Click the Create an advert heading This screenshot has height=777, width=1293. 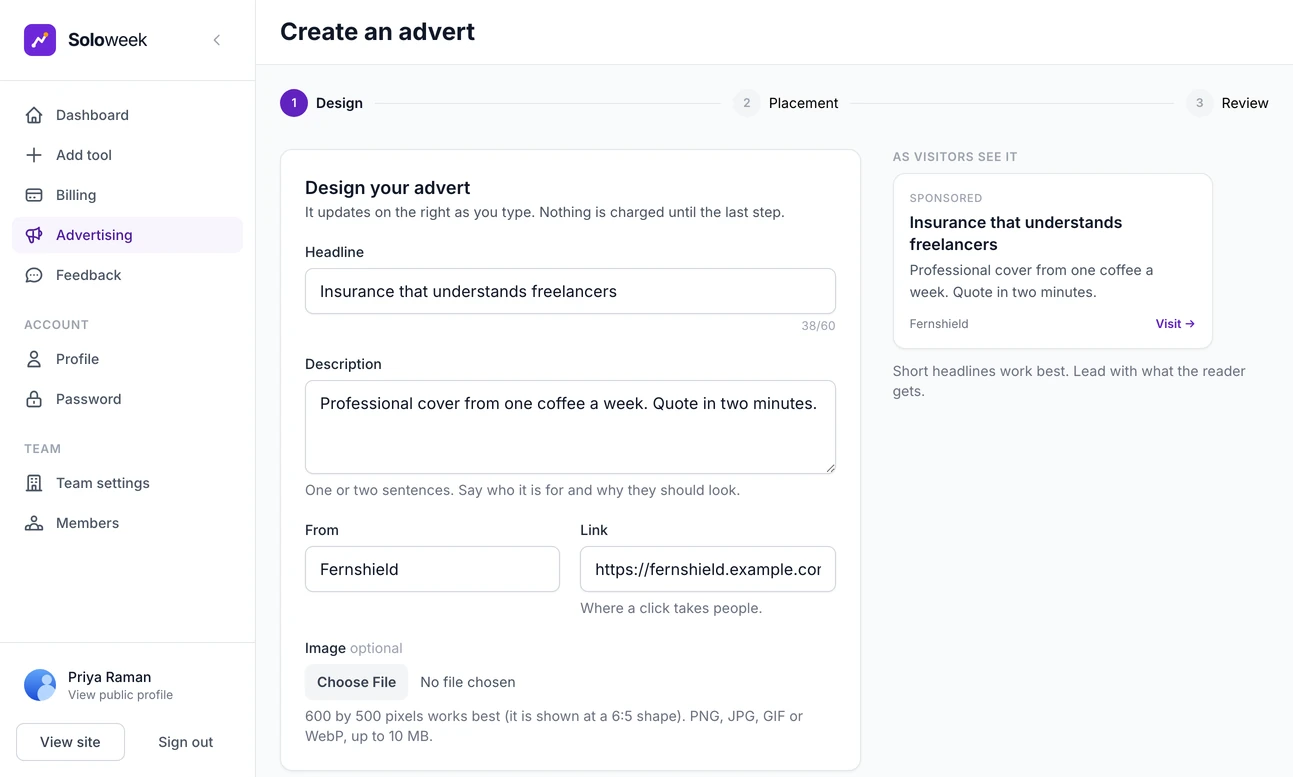coord(377,32)
